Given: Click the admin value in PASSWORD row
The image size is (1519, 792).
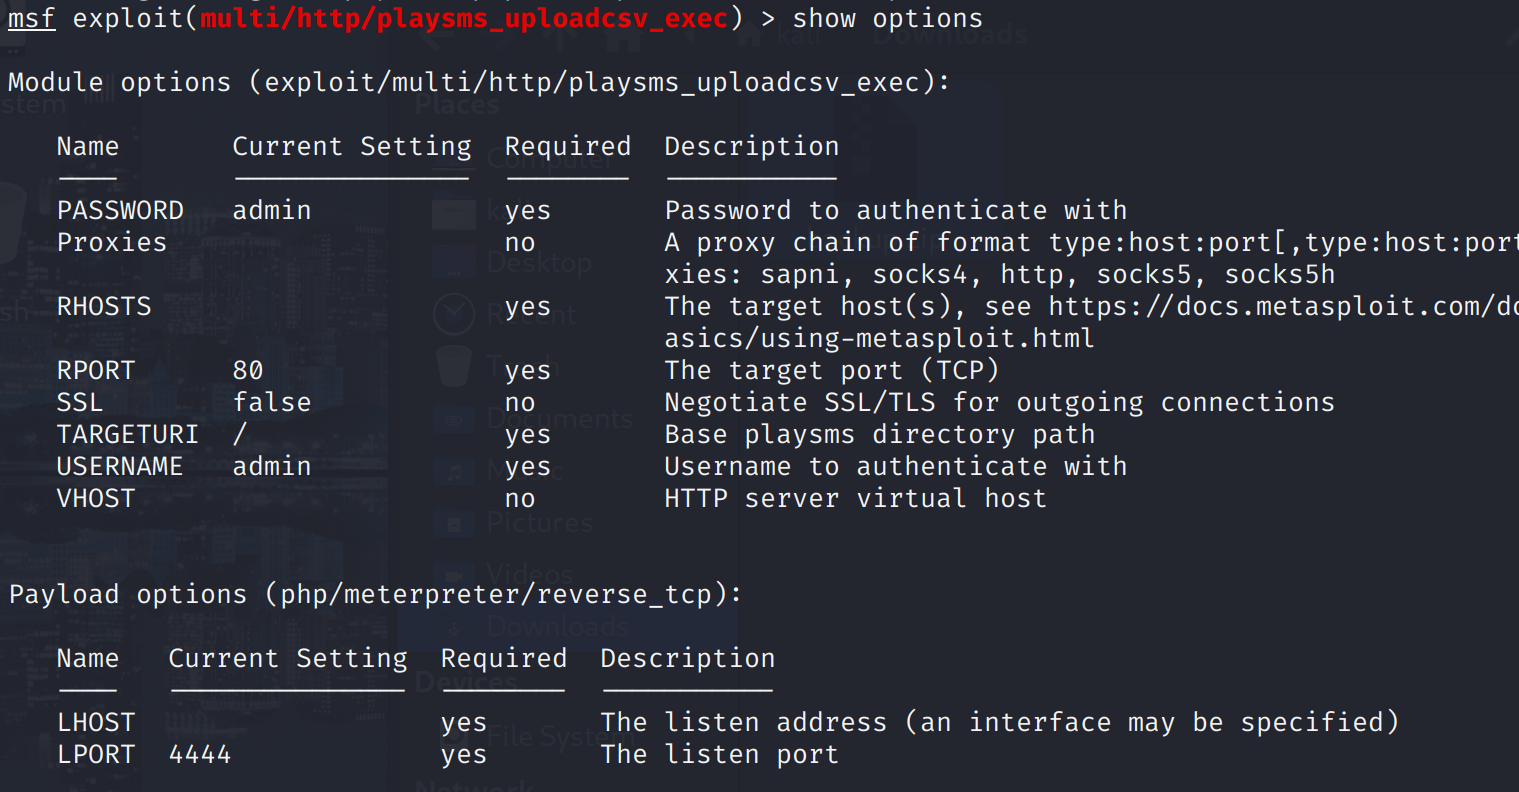Looking at the screenshot, I should (272, 210).
